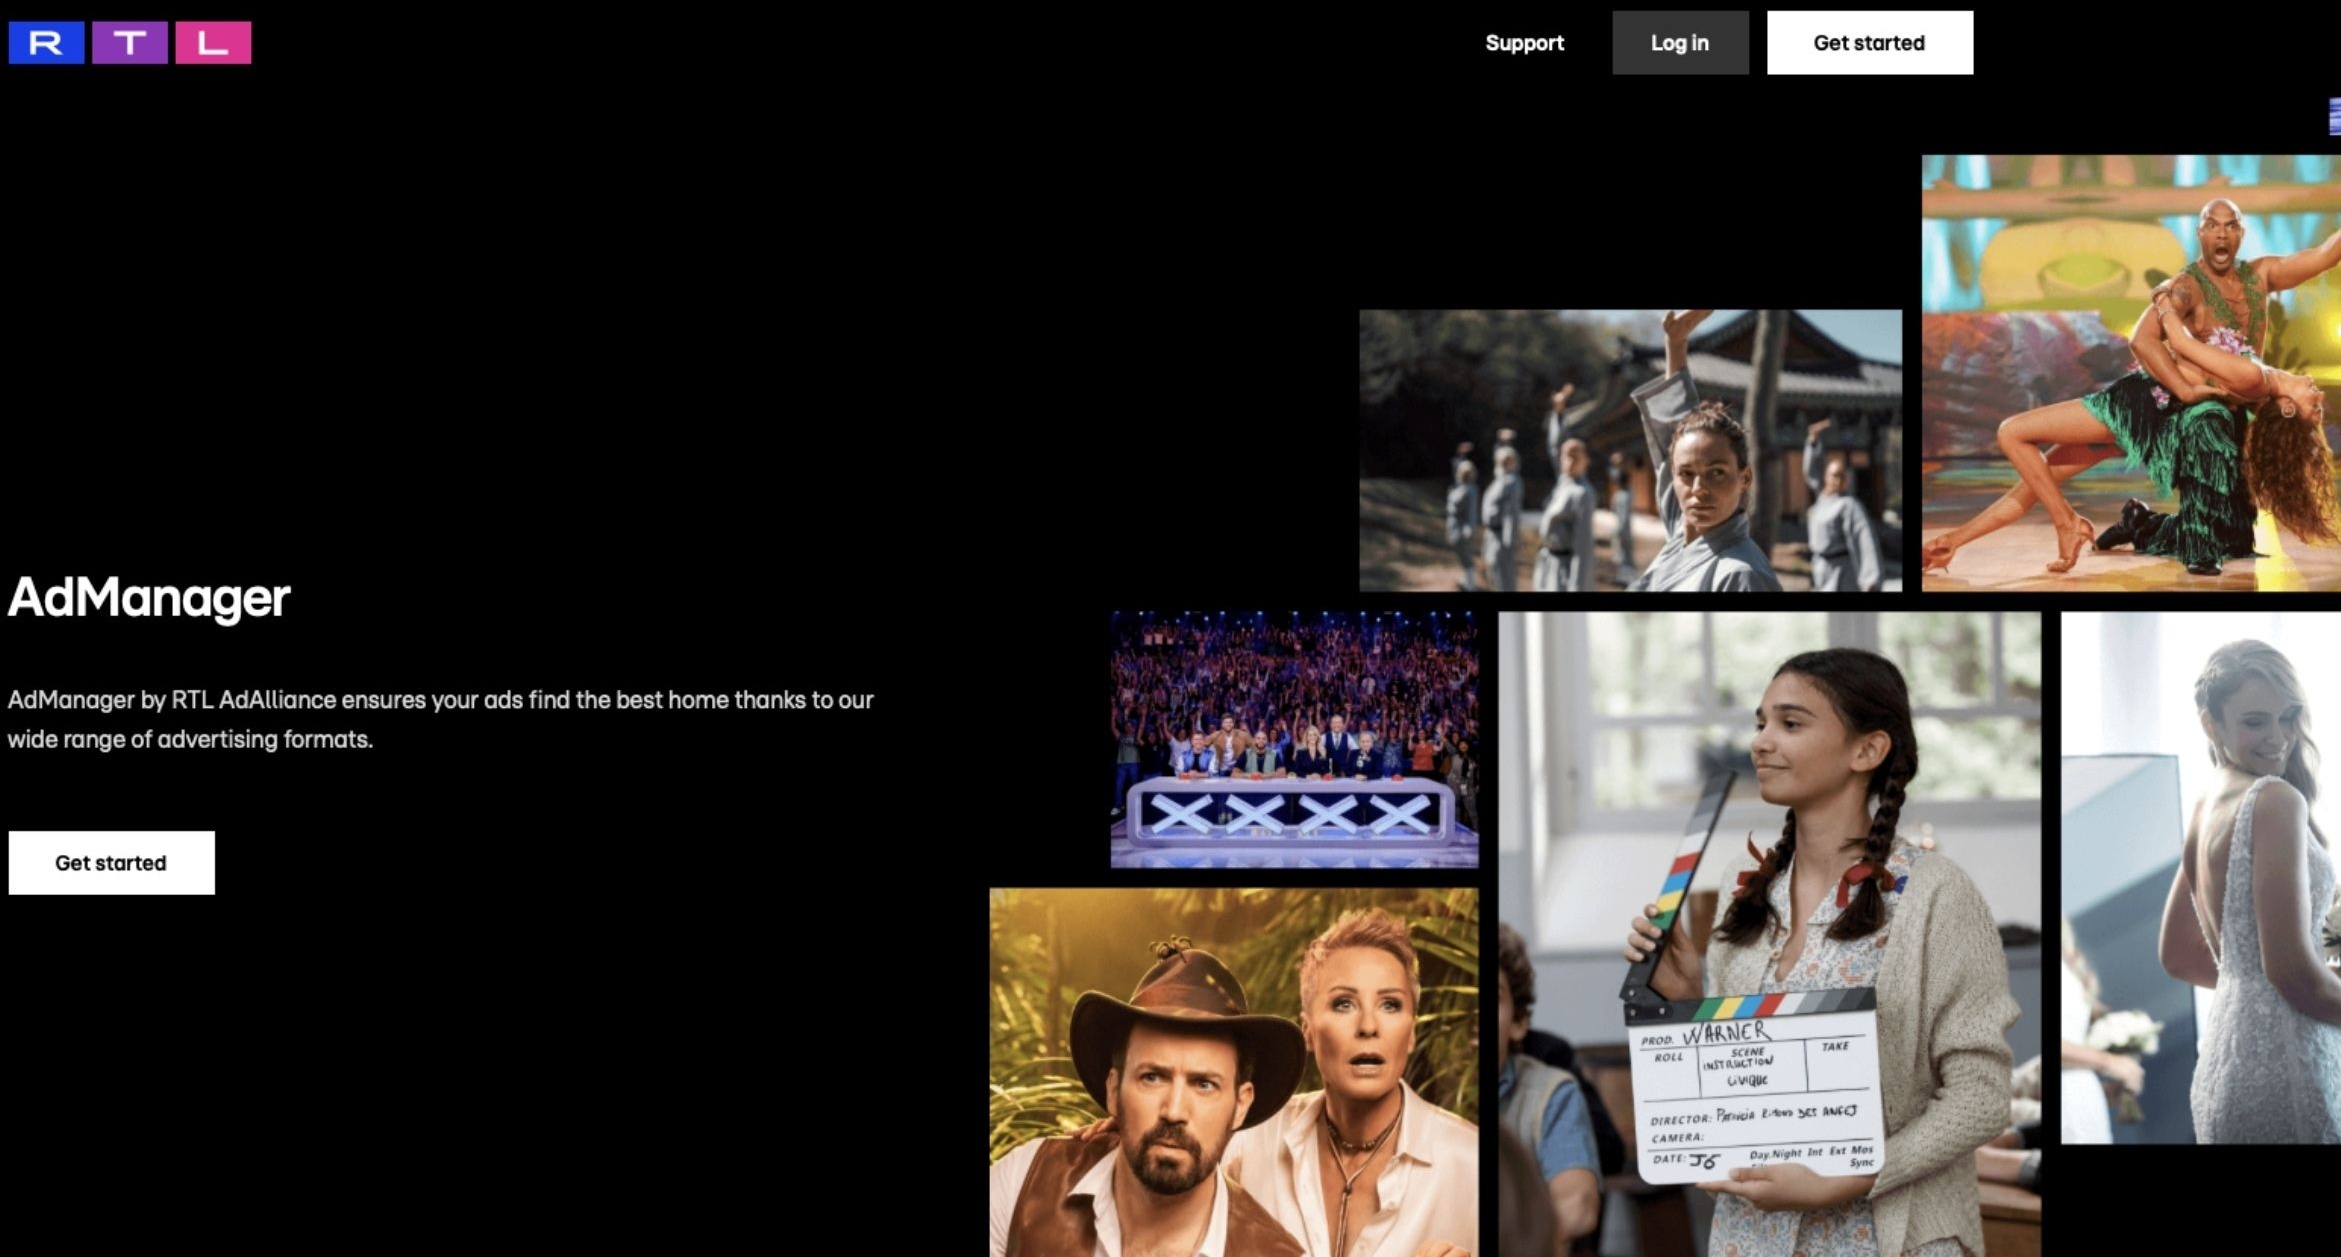
Task: Click the purple T logo block
Action: [130, 43]
